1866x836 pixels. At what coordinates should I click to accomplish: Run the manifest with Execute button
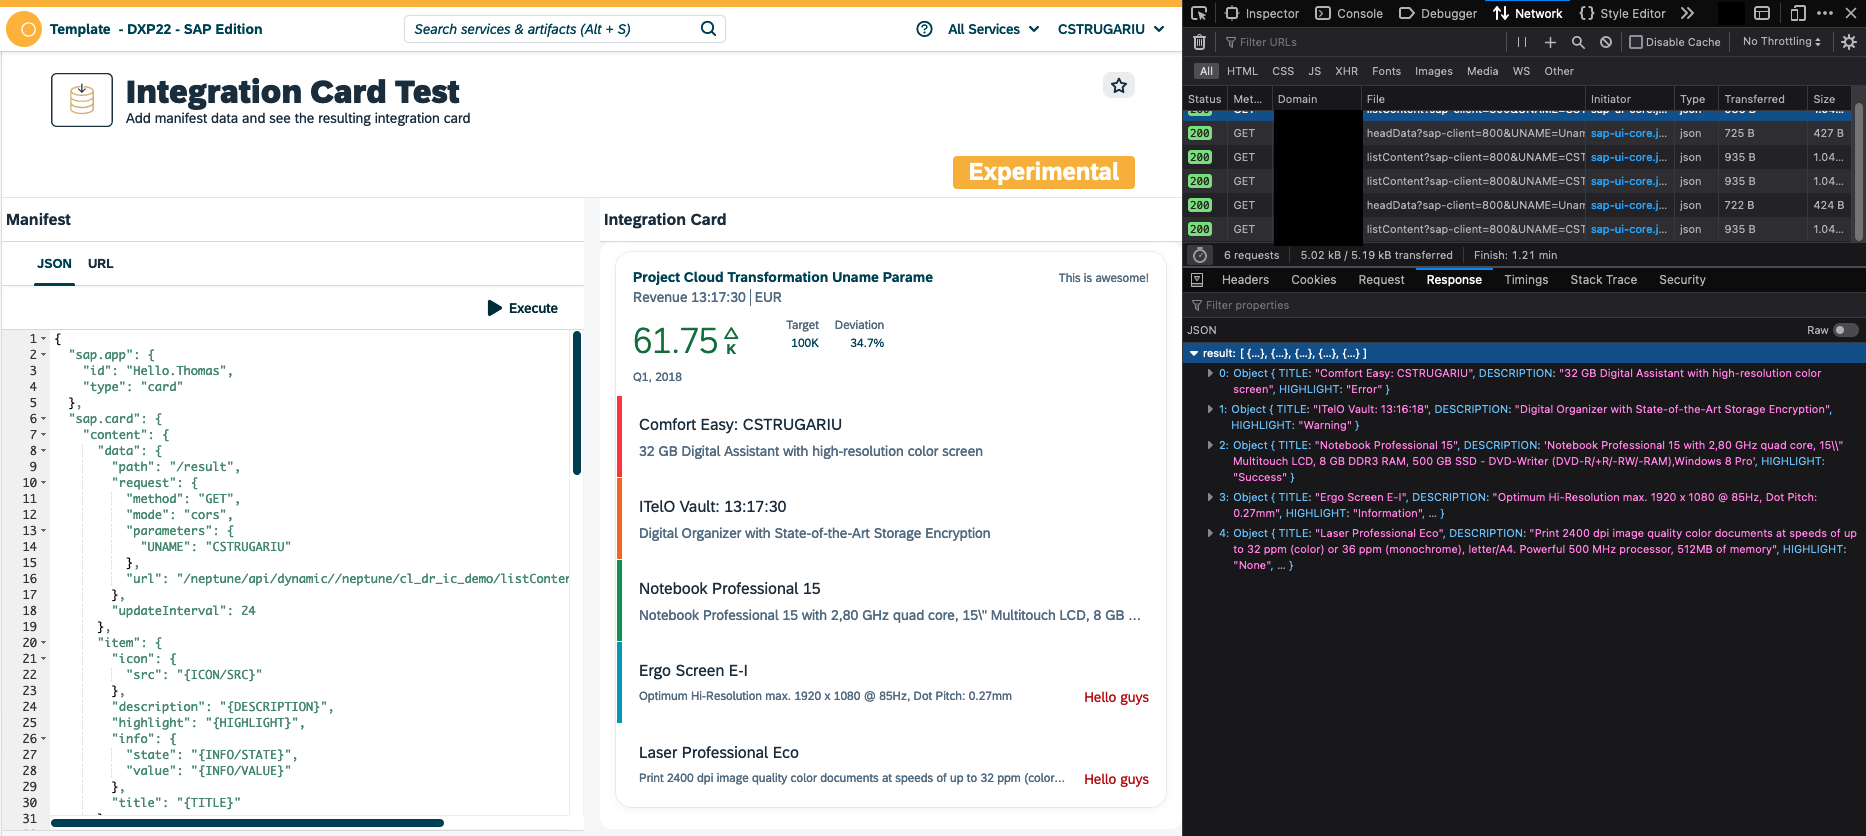(522, 308)
